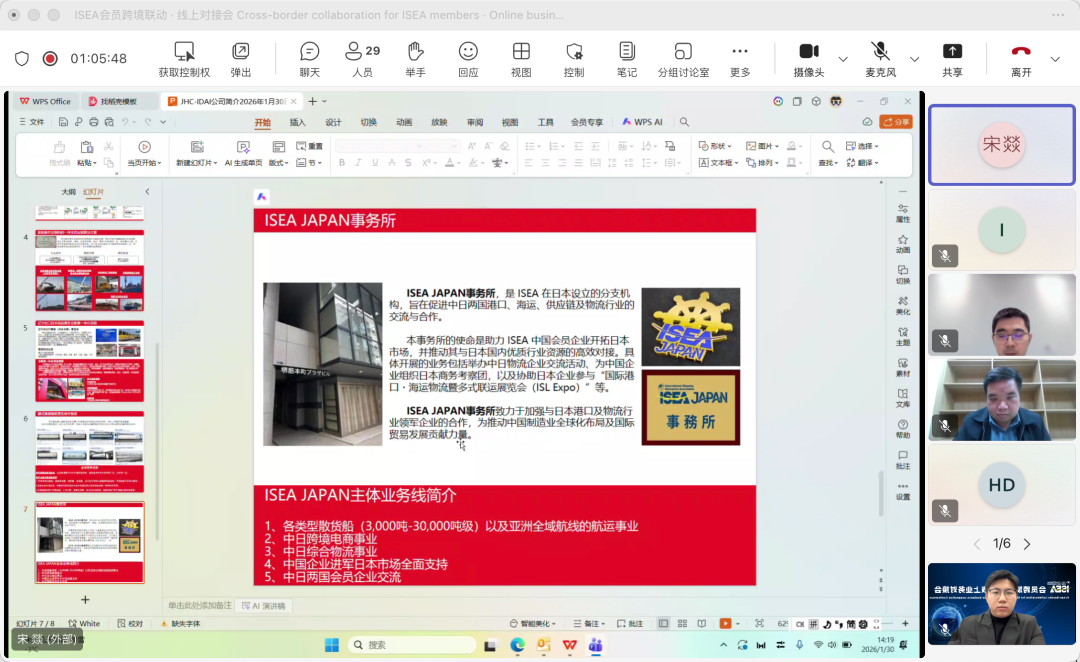Open the 插入 ribbon tab in WPS

click(x=298, y=122)
